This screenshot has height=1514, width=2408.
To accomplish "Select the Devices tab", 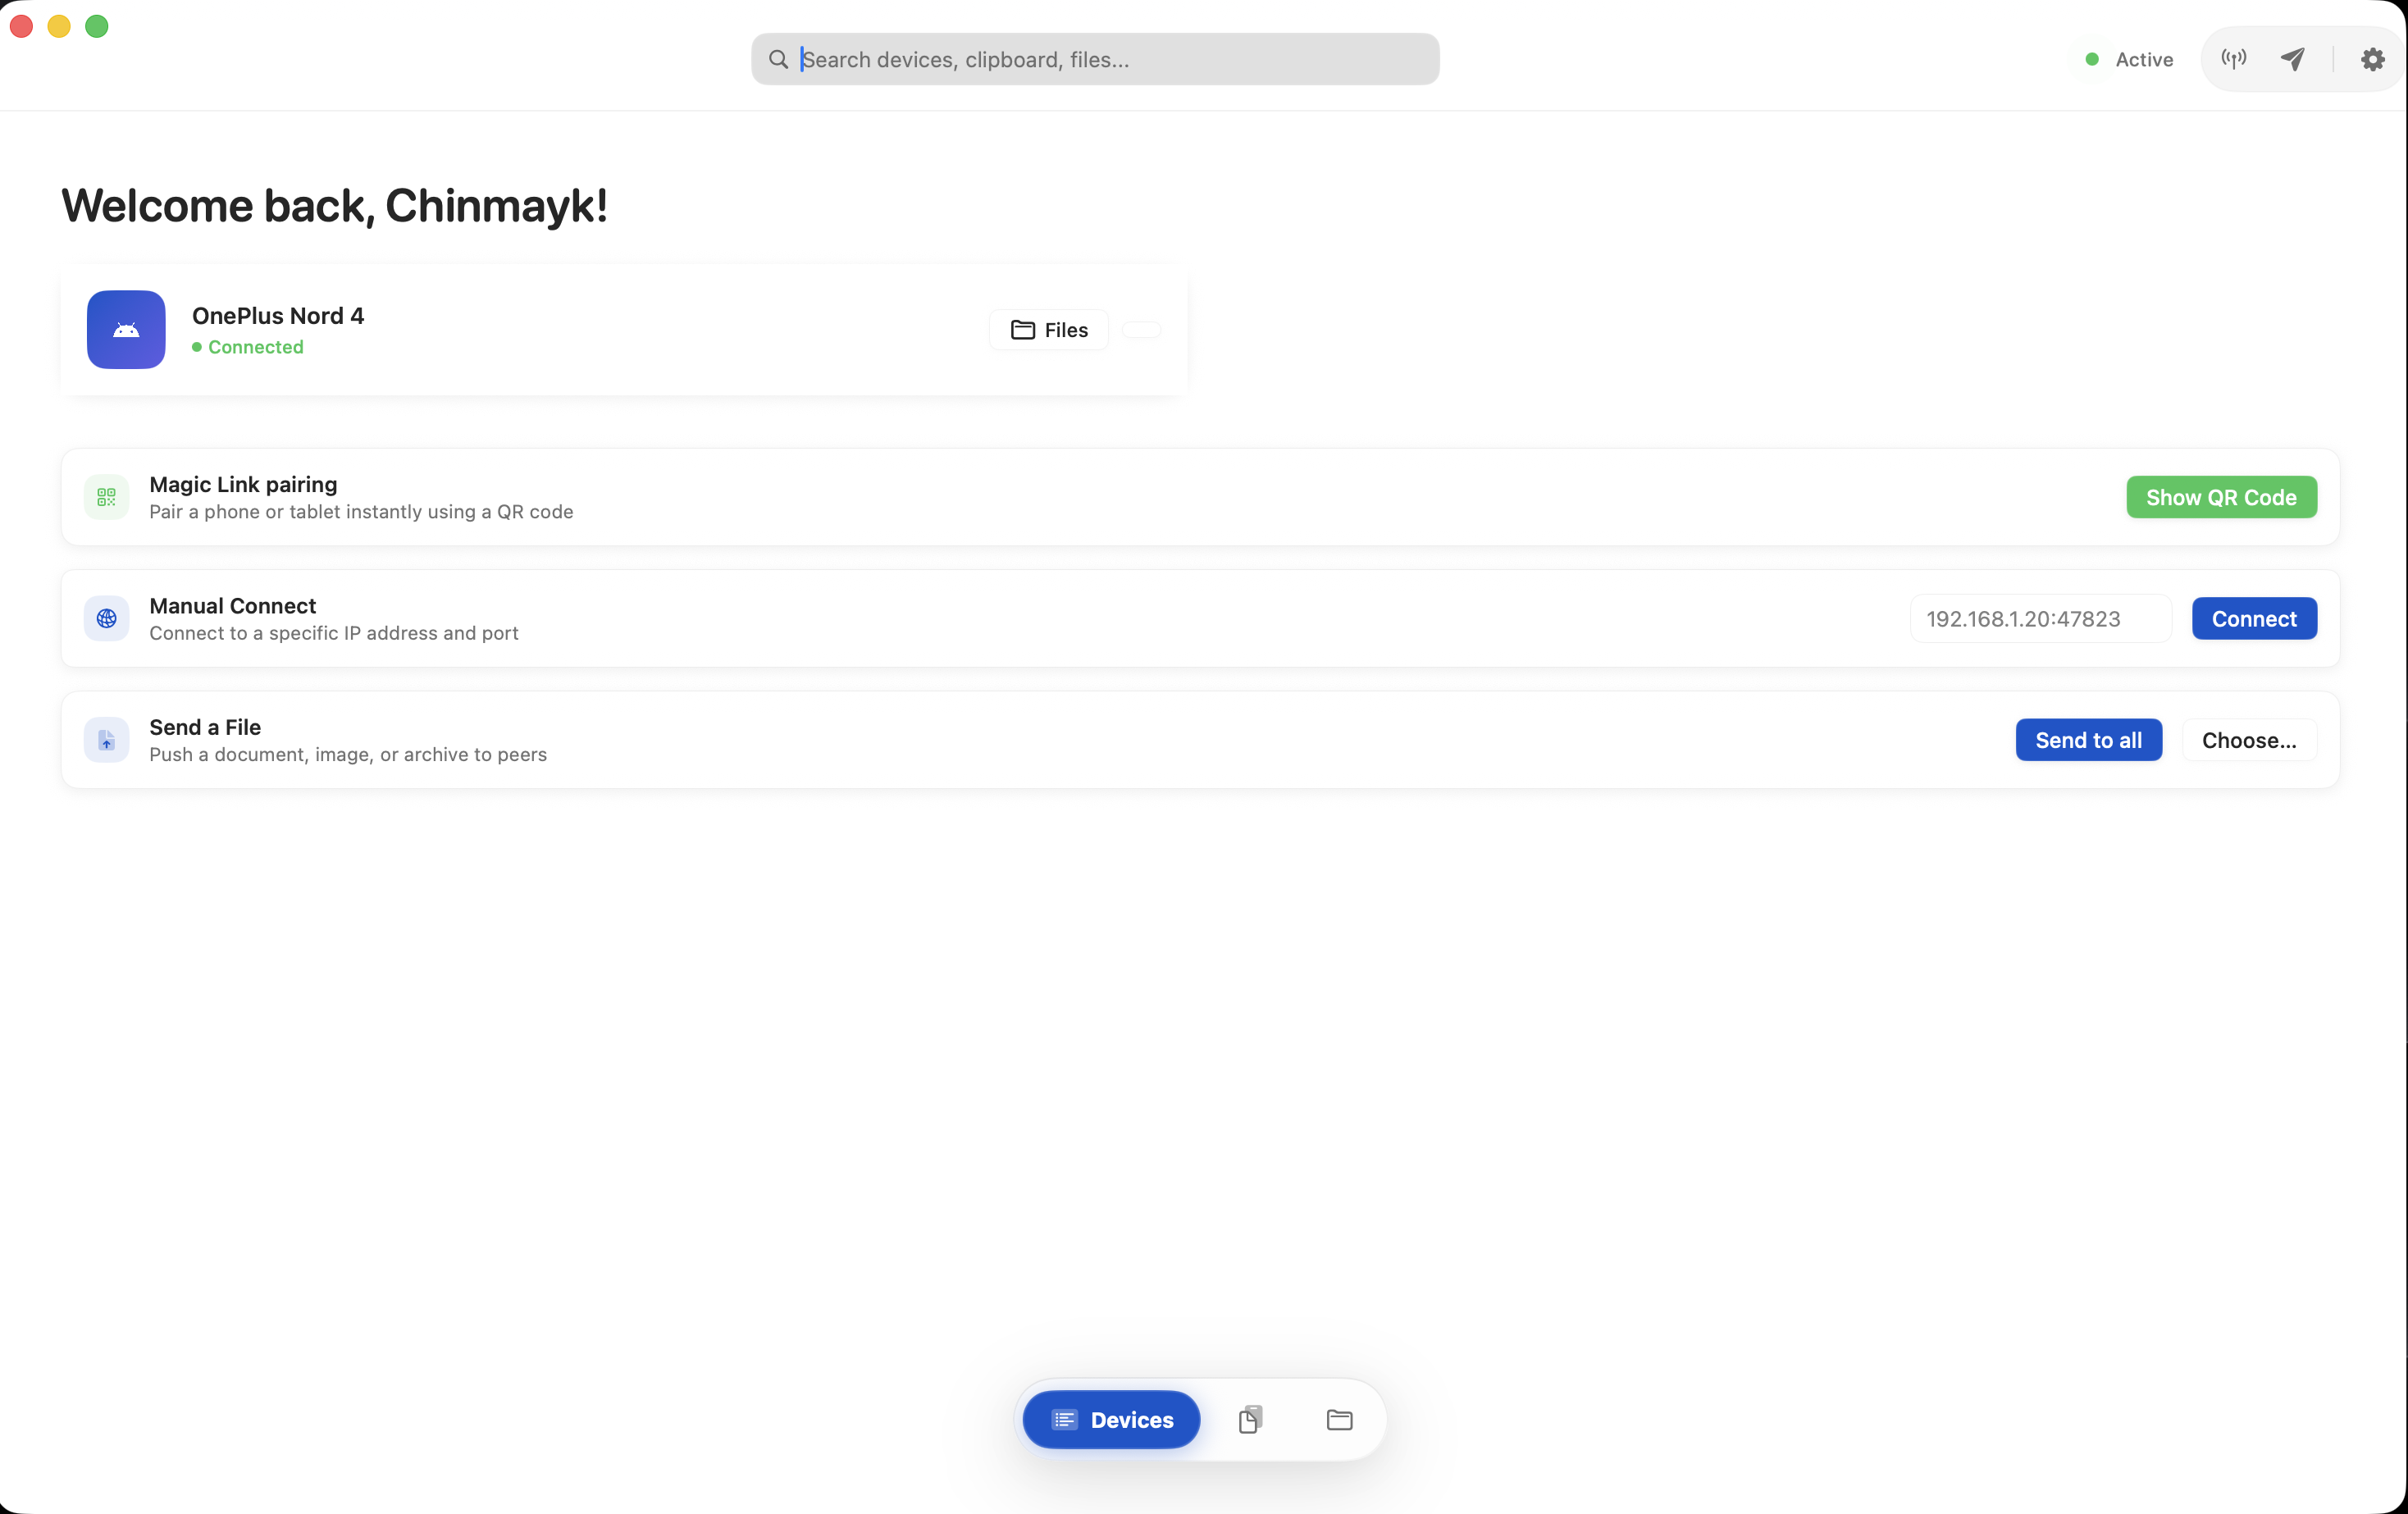I will [1111, 1420].
